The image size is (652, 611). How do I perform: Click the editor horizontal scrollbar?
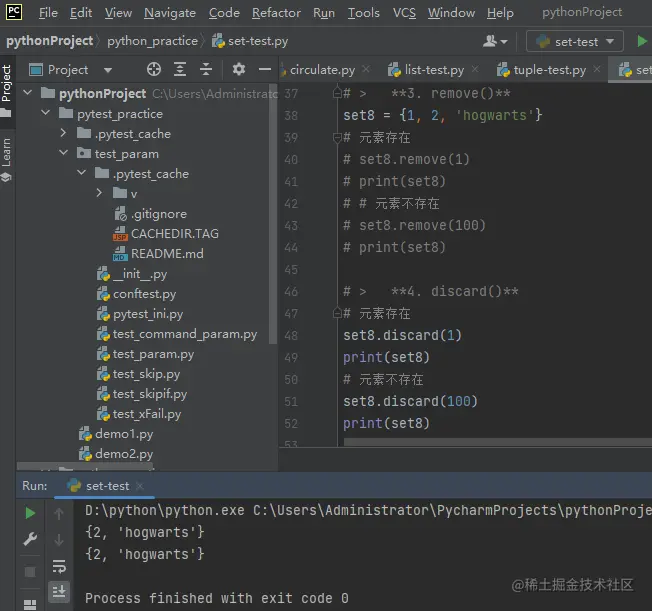click(x=497, y=442)
